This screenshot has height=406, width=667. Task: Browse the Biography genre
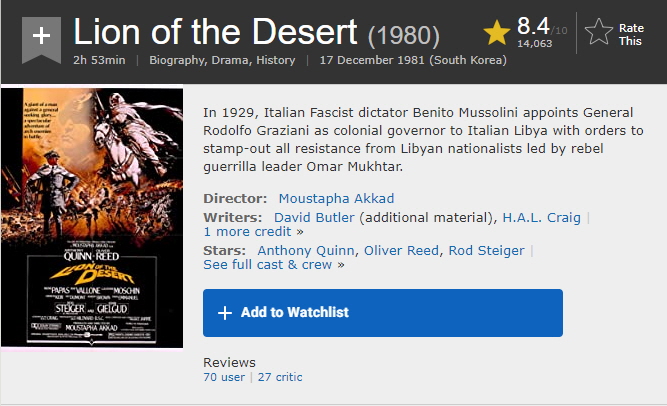179,60
